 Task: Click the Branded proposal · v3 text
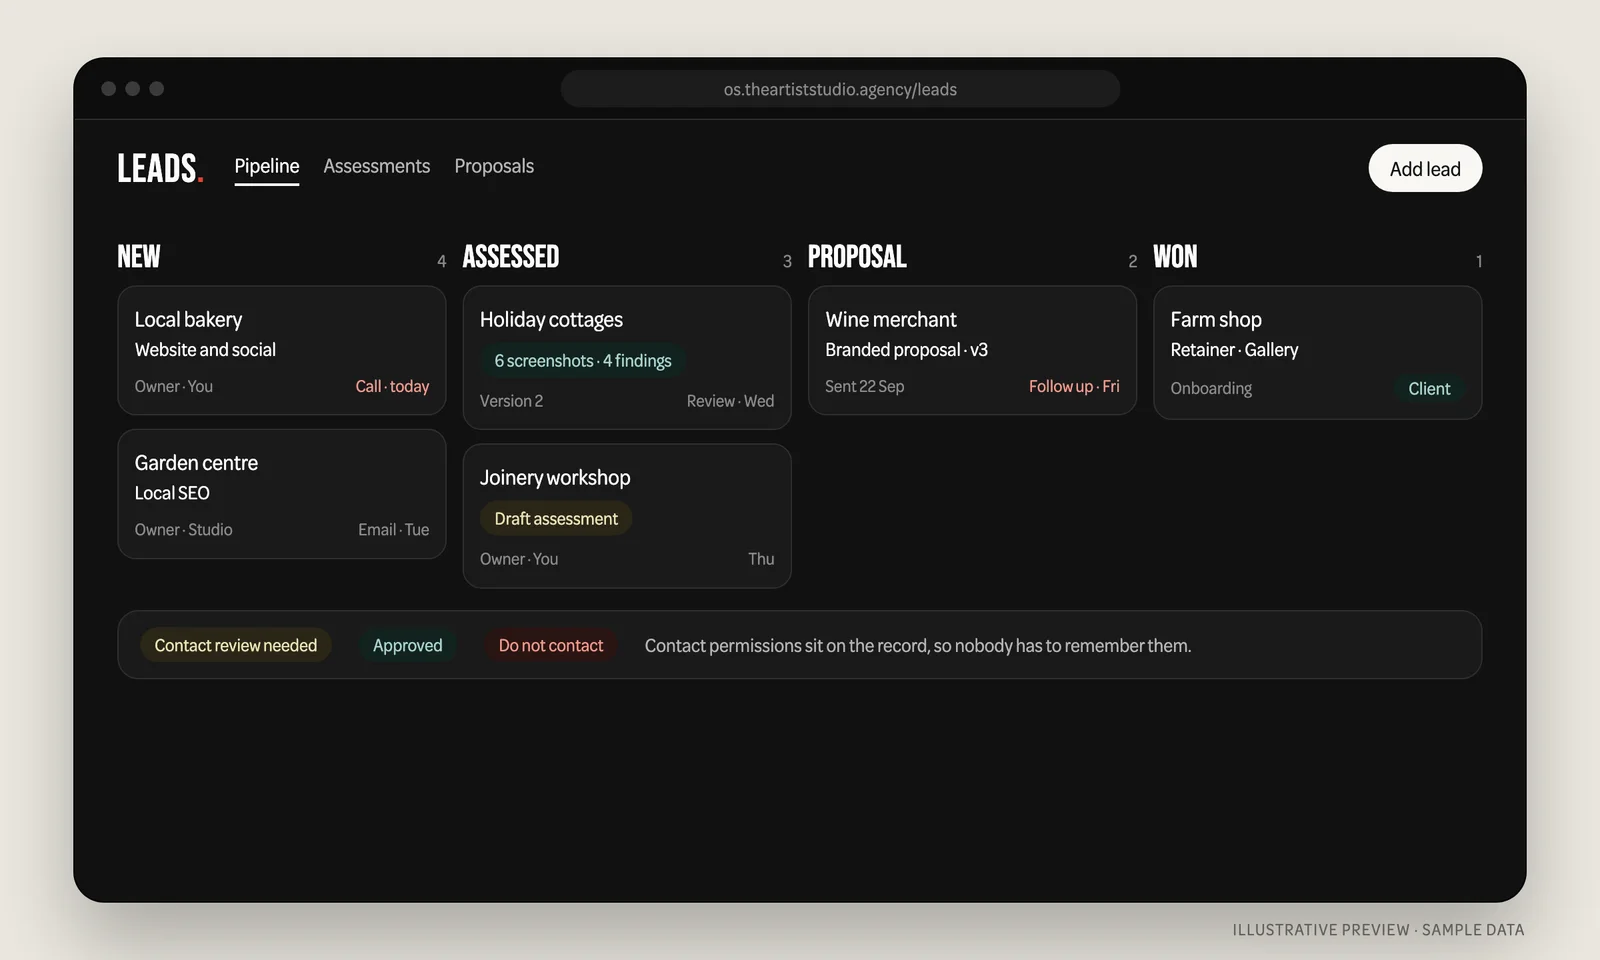(906, 350)
